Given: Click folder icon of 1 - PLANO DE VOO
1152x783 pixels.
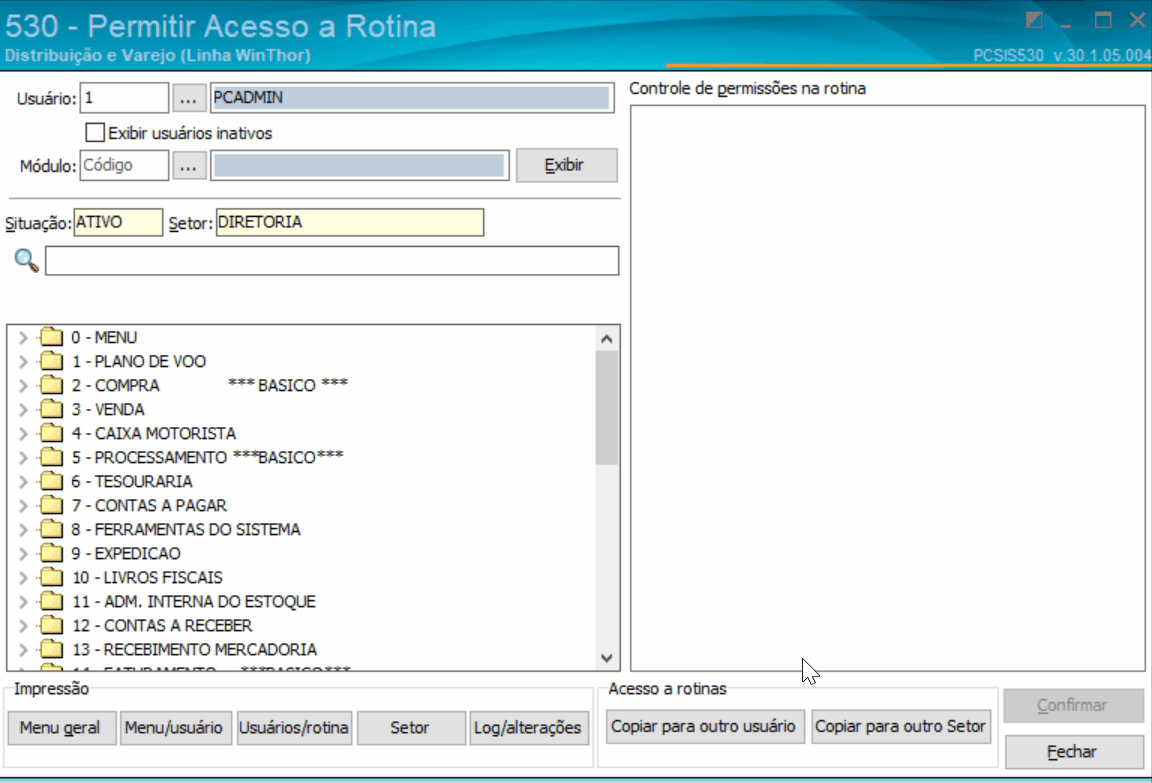Looking at the screenshot, I should click(x=51, y=361).
